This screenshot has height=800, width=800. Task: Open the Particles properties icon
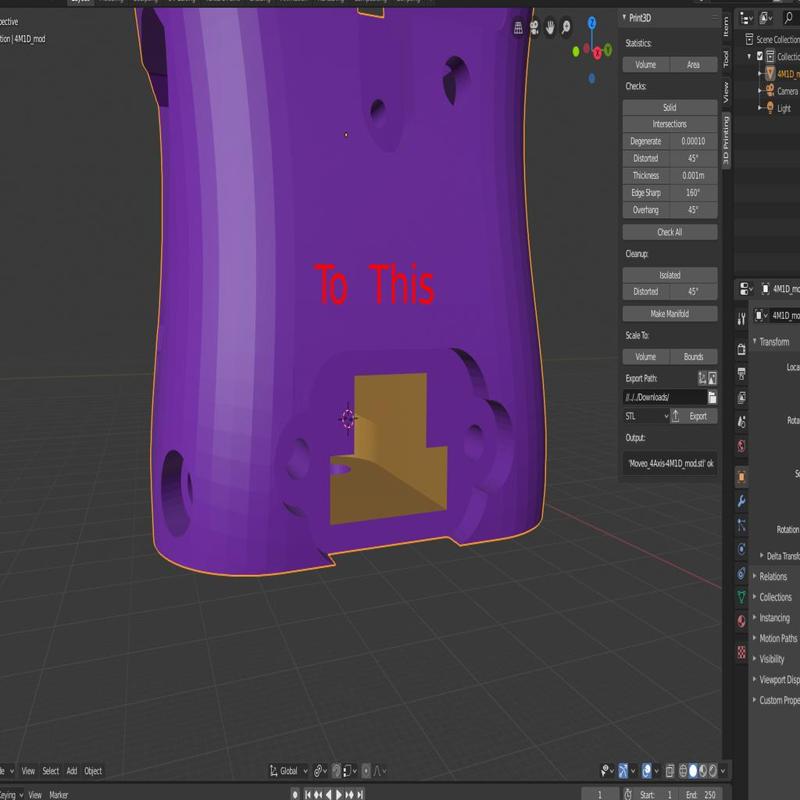point(741,525)
